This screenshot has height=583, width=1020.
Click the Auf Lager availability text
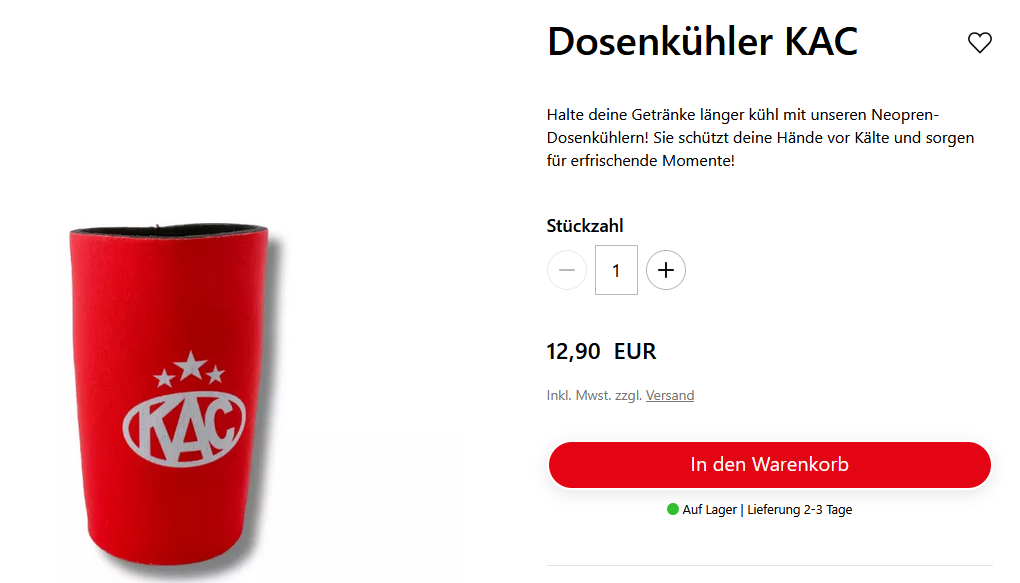pyautogui.click(x=709, y=509)
